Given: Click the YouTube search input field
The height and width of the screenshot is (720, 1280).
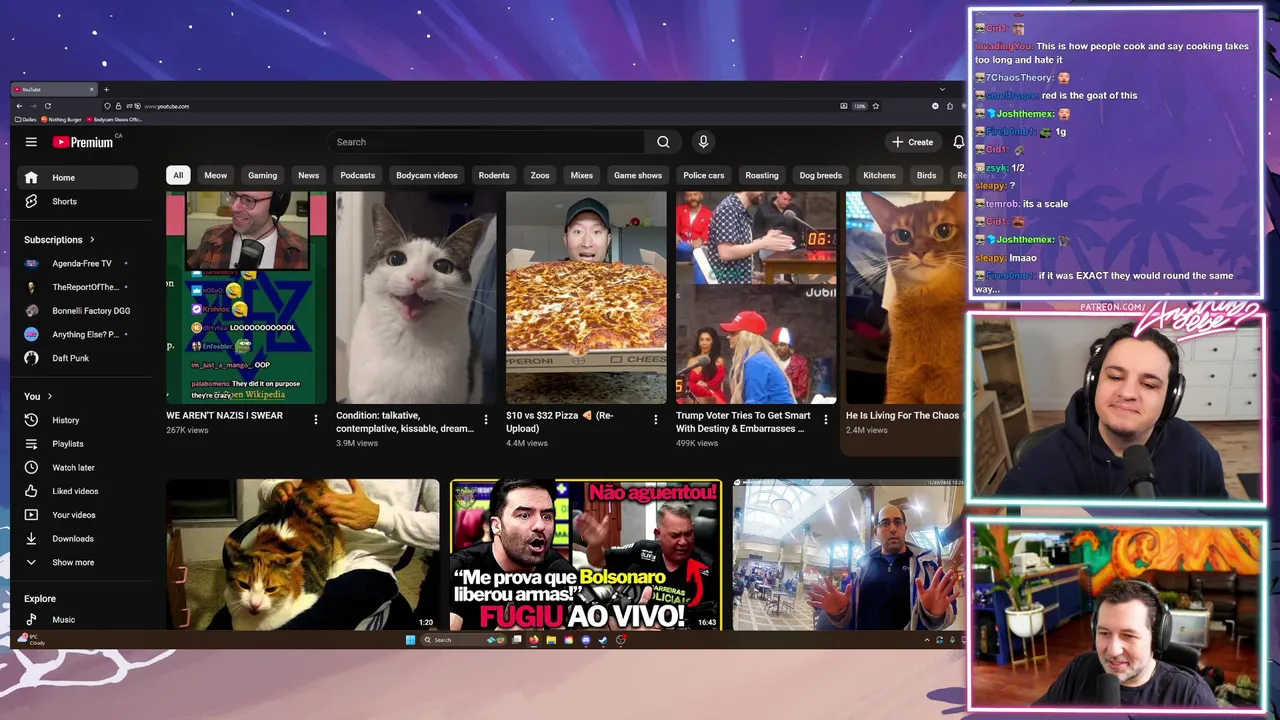Looking at the screenshot, I should [487, 142].
